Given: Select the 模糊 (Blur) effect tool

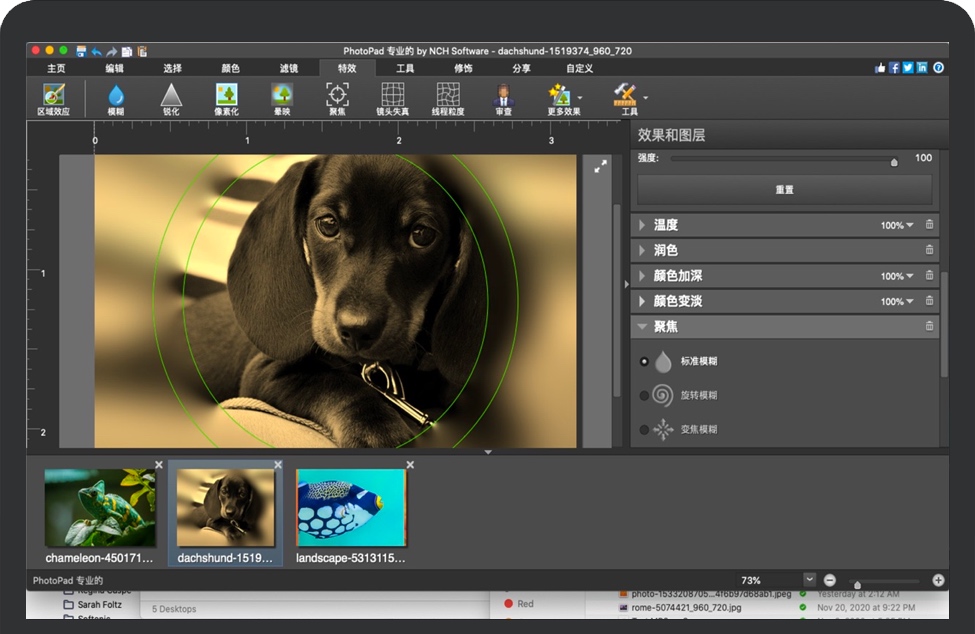Looking at the screenshot, I should click(x=116, y=97).
